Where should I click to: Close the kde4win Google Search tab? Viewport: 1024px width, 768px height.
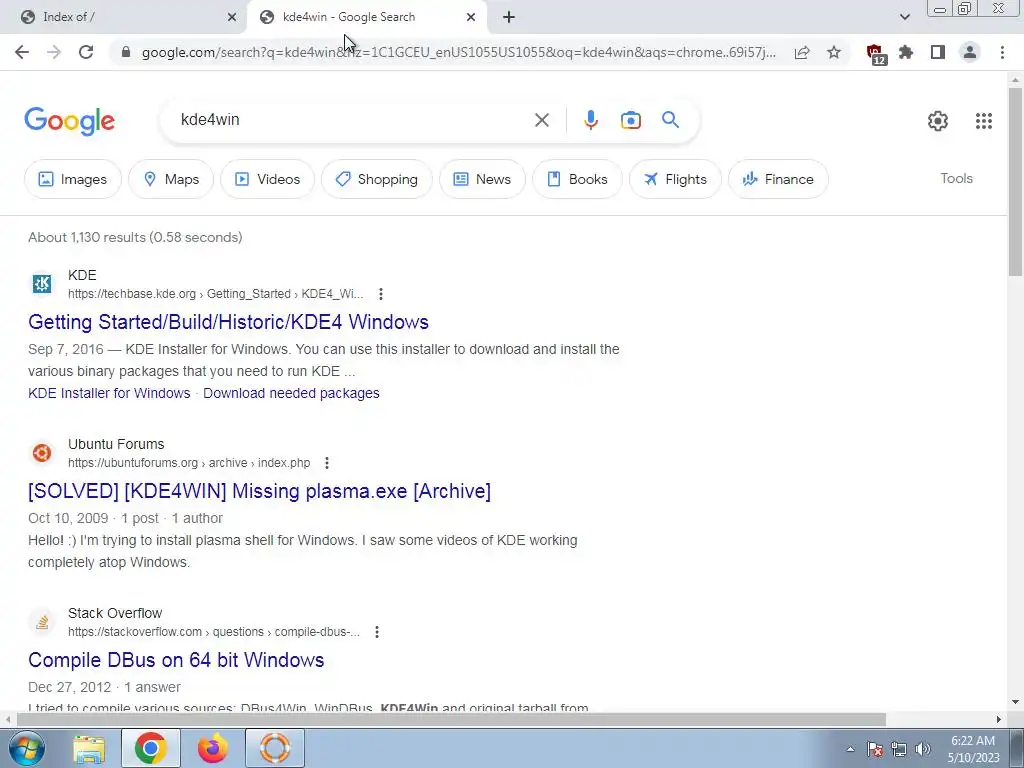tap(471, 17)
